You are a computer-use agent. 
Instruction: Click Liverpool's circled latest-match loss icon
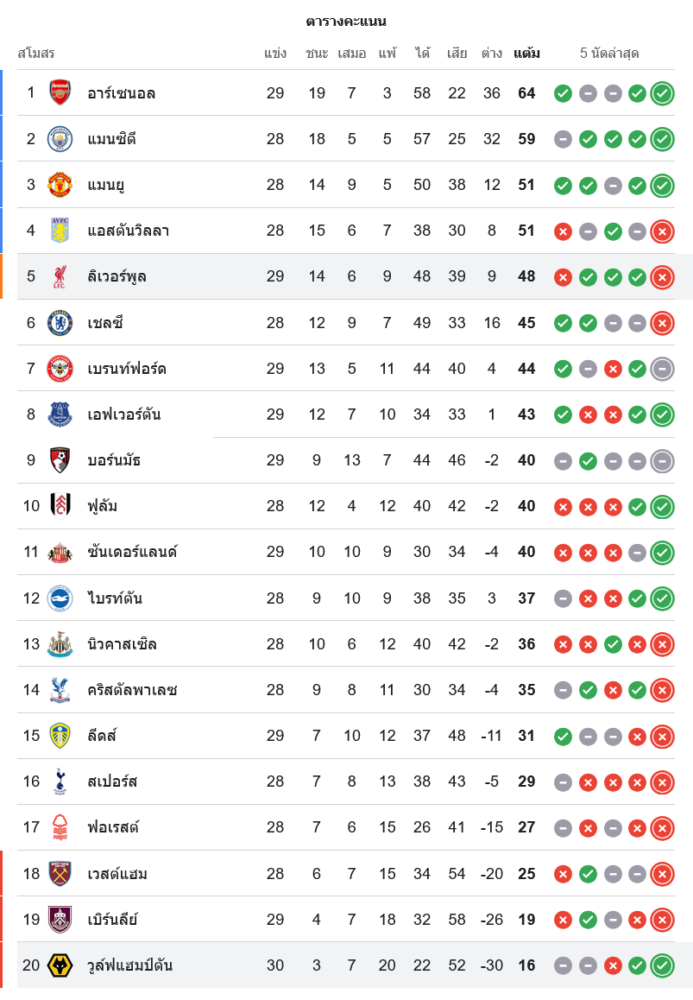click(x=662, y=277)
